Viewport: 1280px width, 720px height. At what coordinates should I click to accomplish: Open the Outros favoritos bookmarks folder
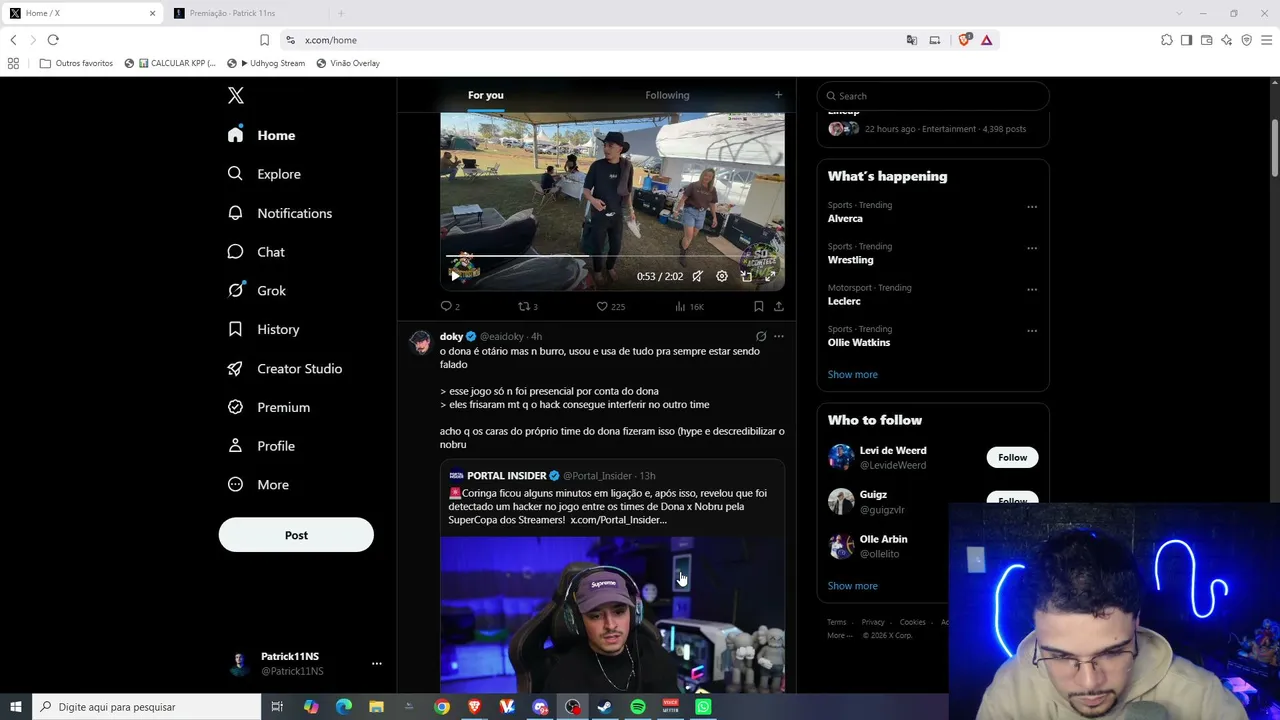(x=77, y=63)
